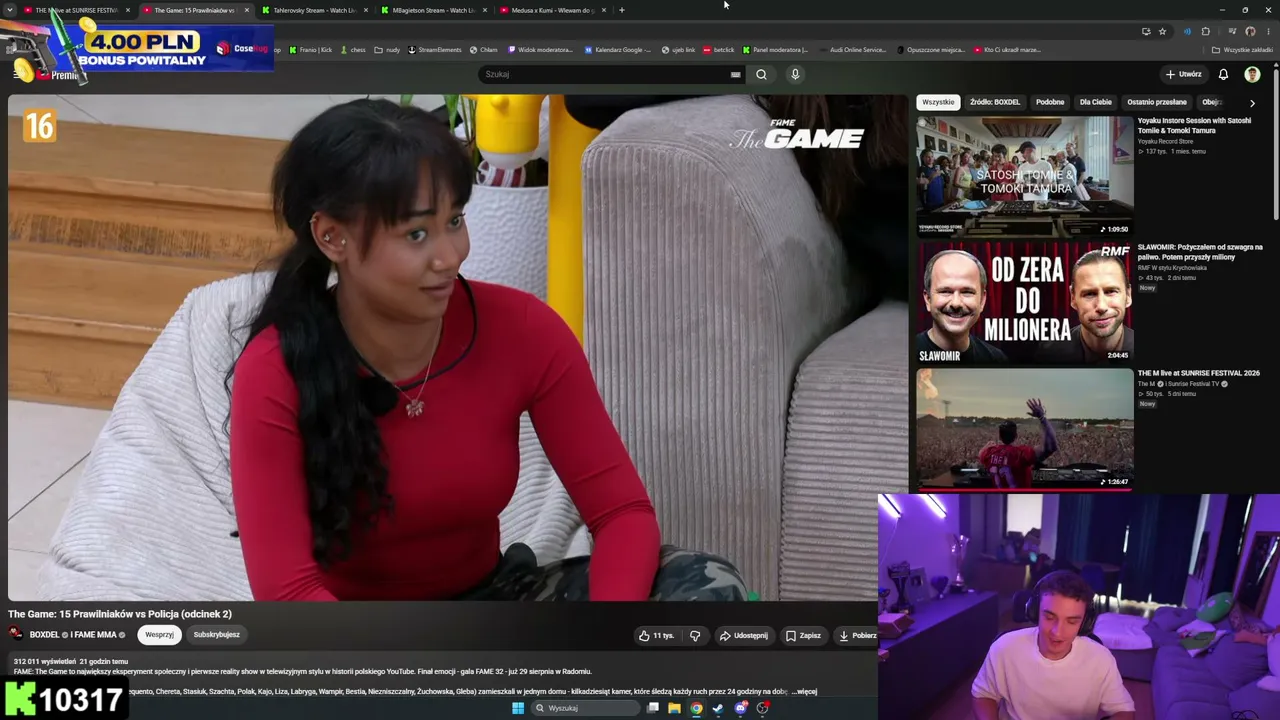Select the 'Podobne' filter chip
The image size is (1280, 720).
[x=1050, y=102]
